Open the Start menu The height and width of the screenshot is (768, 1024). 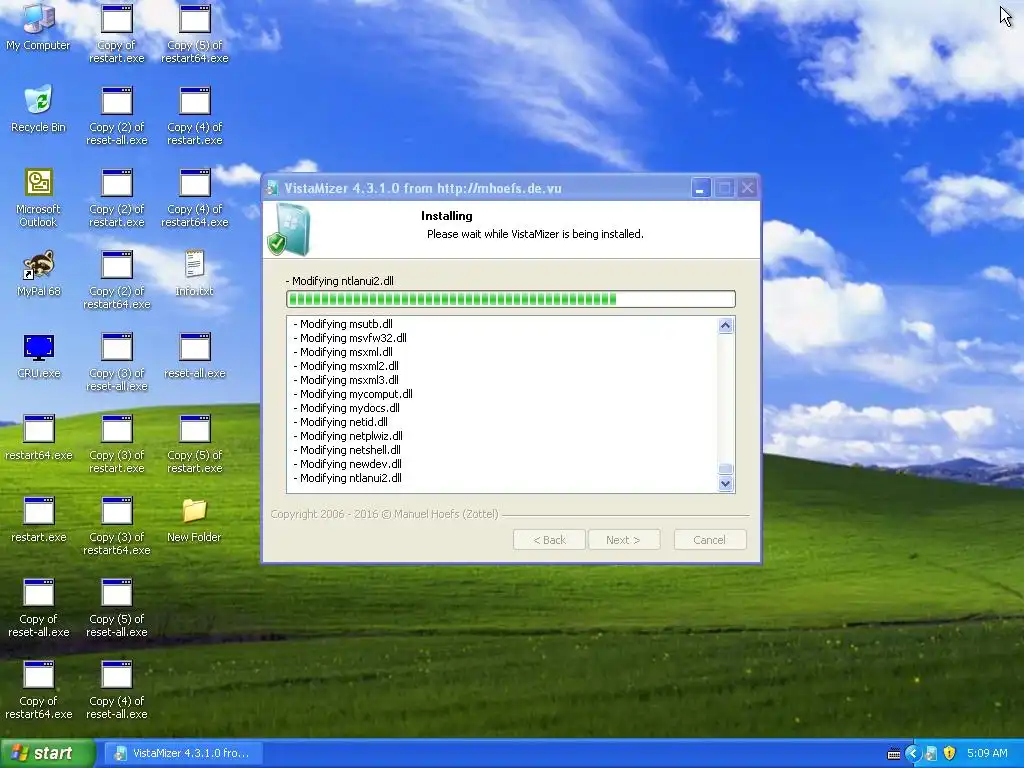47,753
